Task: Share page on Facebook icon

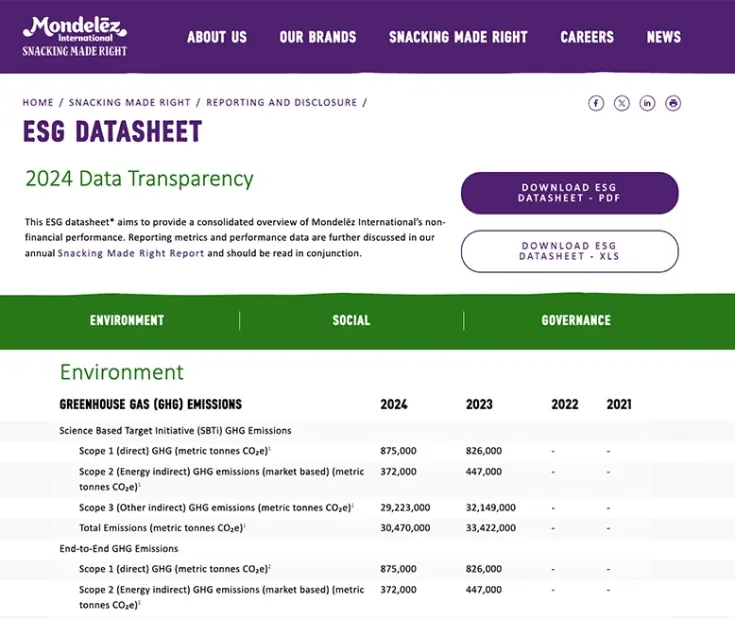Action: [596, 103]
